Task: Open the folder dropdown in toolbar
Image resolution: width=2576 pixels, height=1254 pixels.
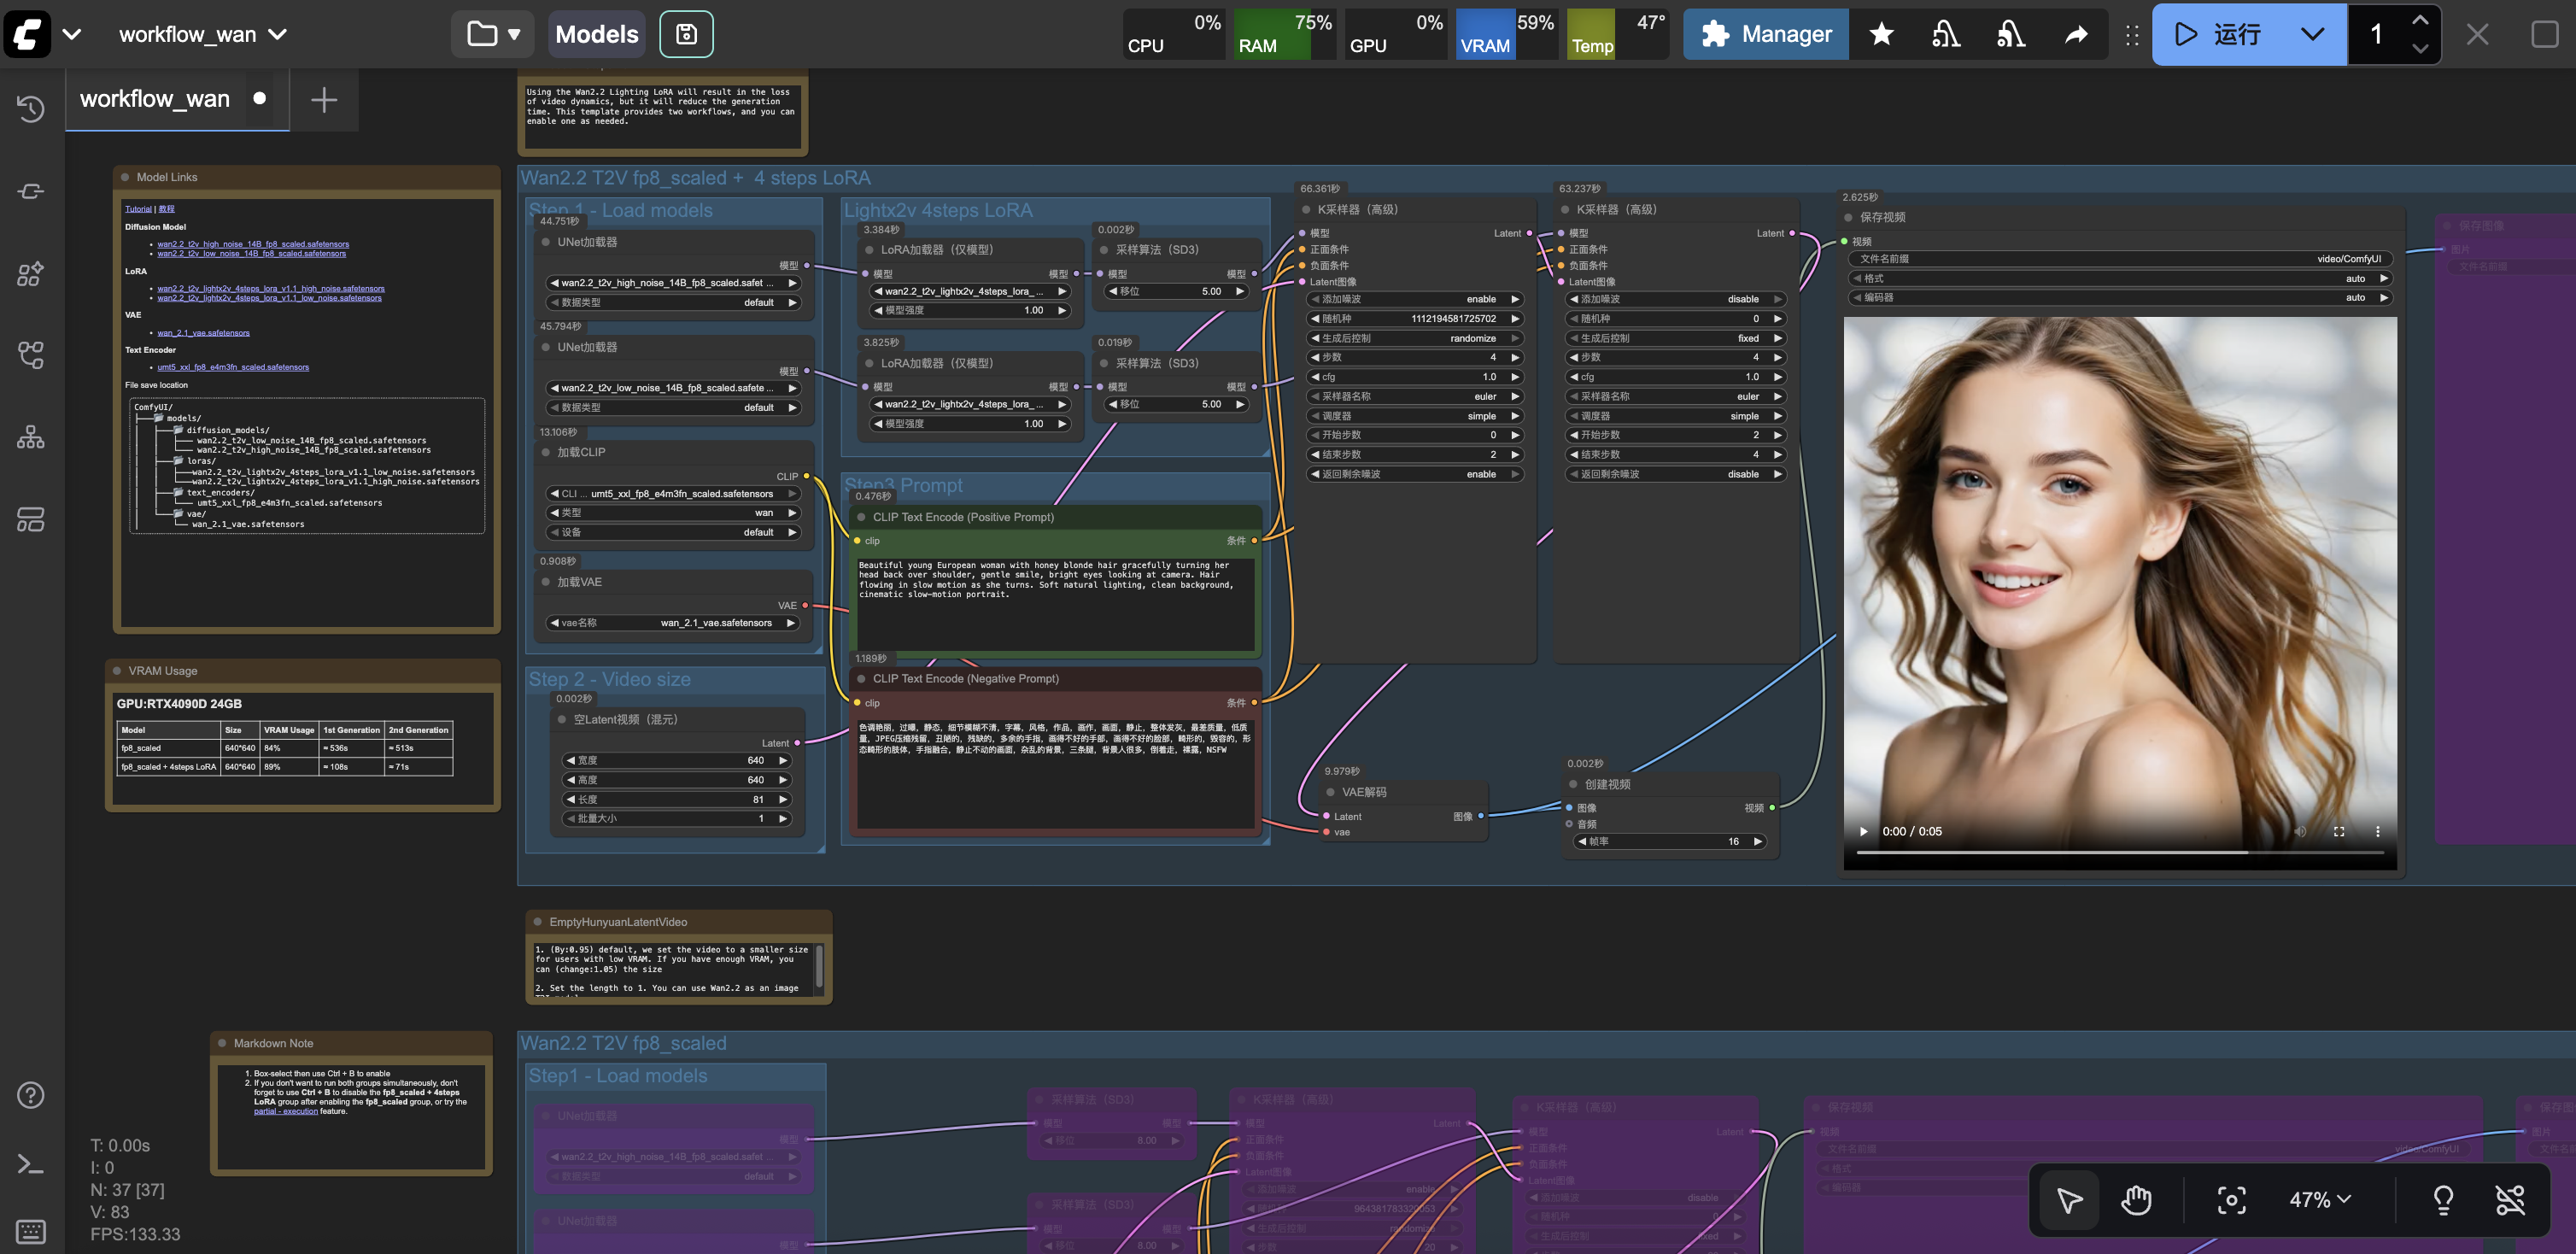Action: pyautogui.click(x=493, y=34)
